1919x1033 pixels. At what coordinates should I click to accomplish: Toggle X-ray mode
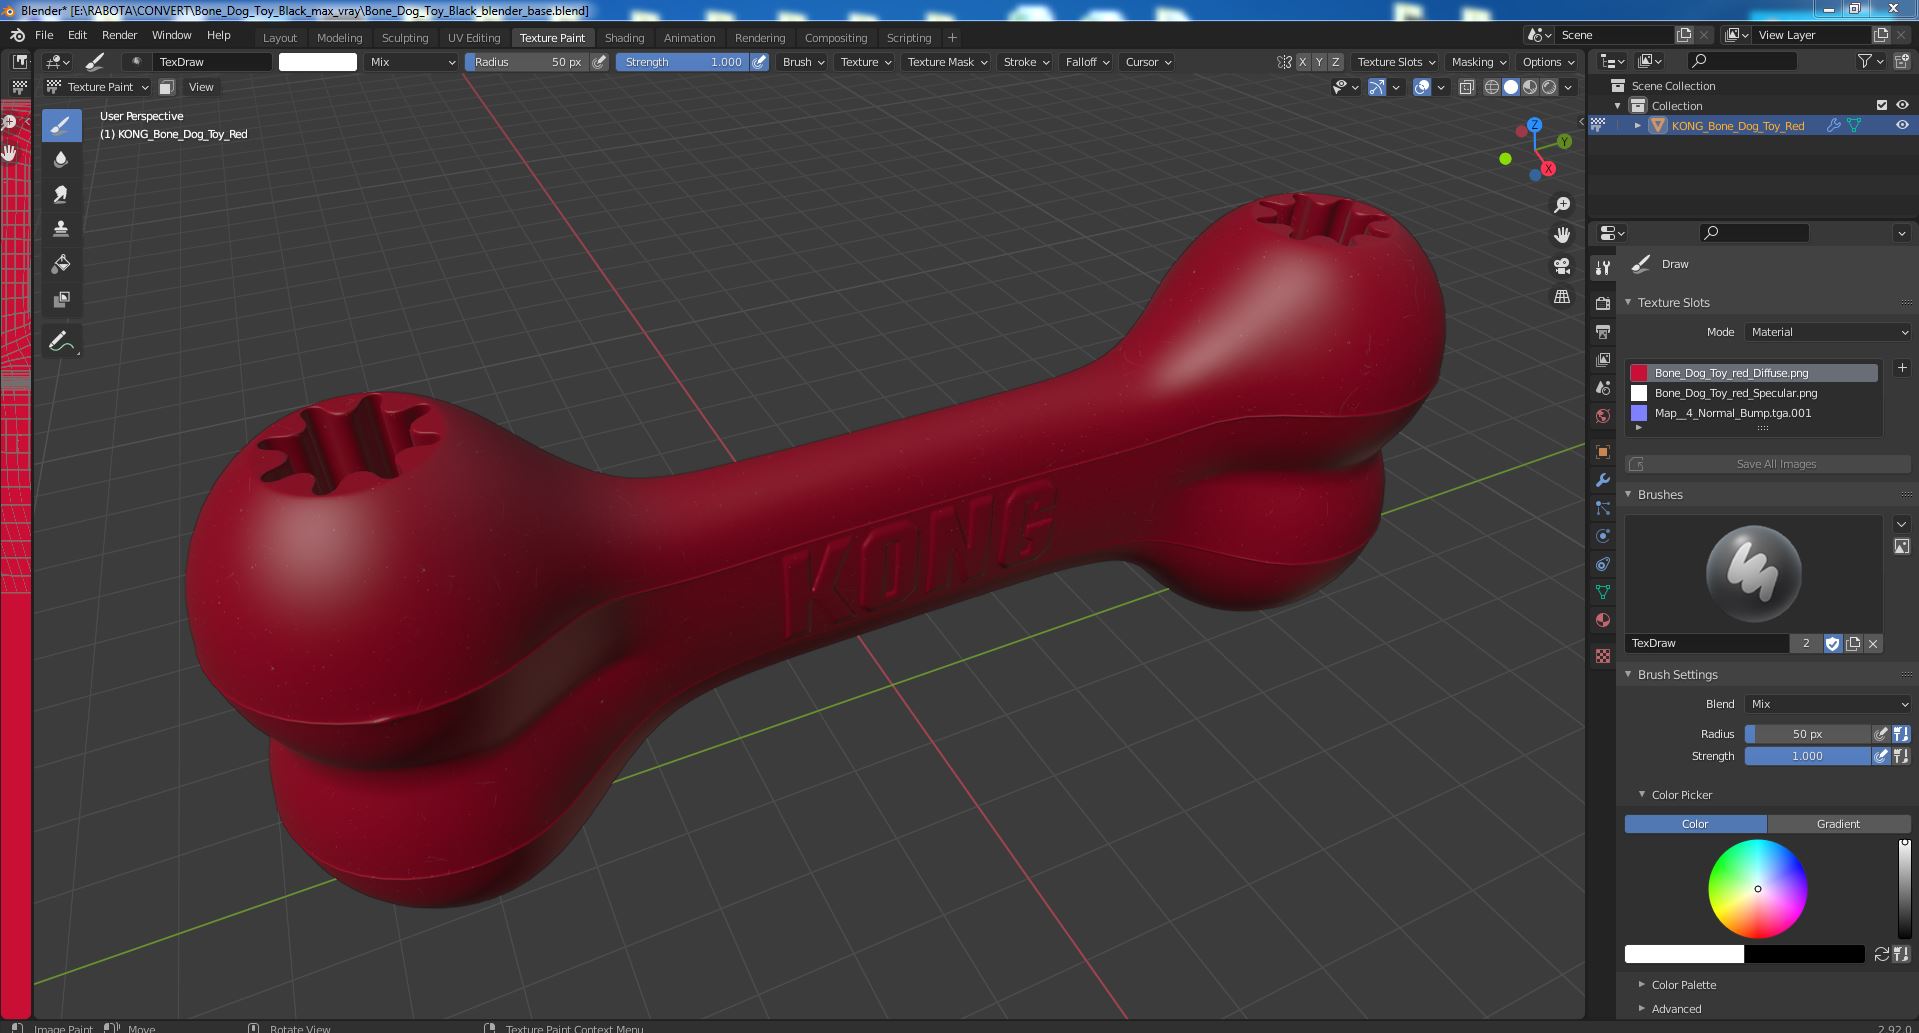[x=1466, y=87]
